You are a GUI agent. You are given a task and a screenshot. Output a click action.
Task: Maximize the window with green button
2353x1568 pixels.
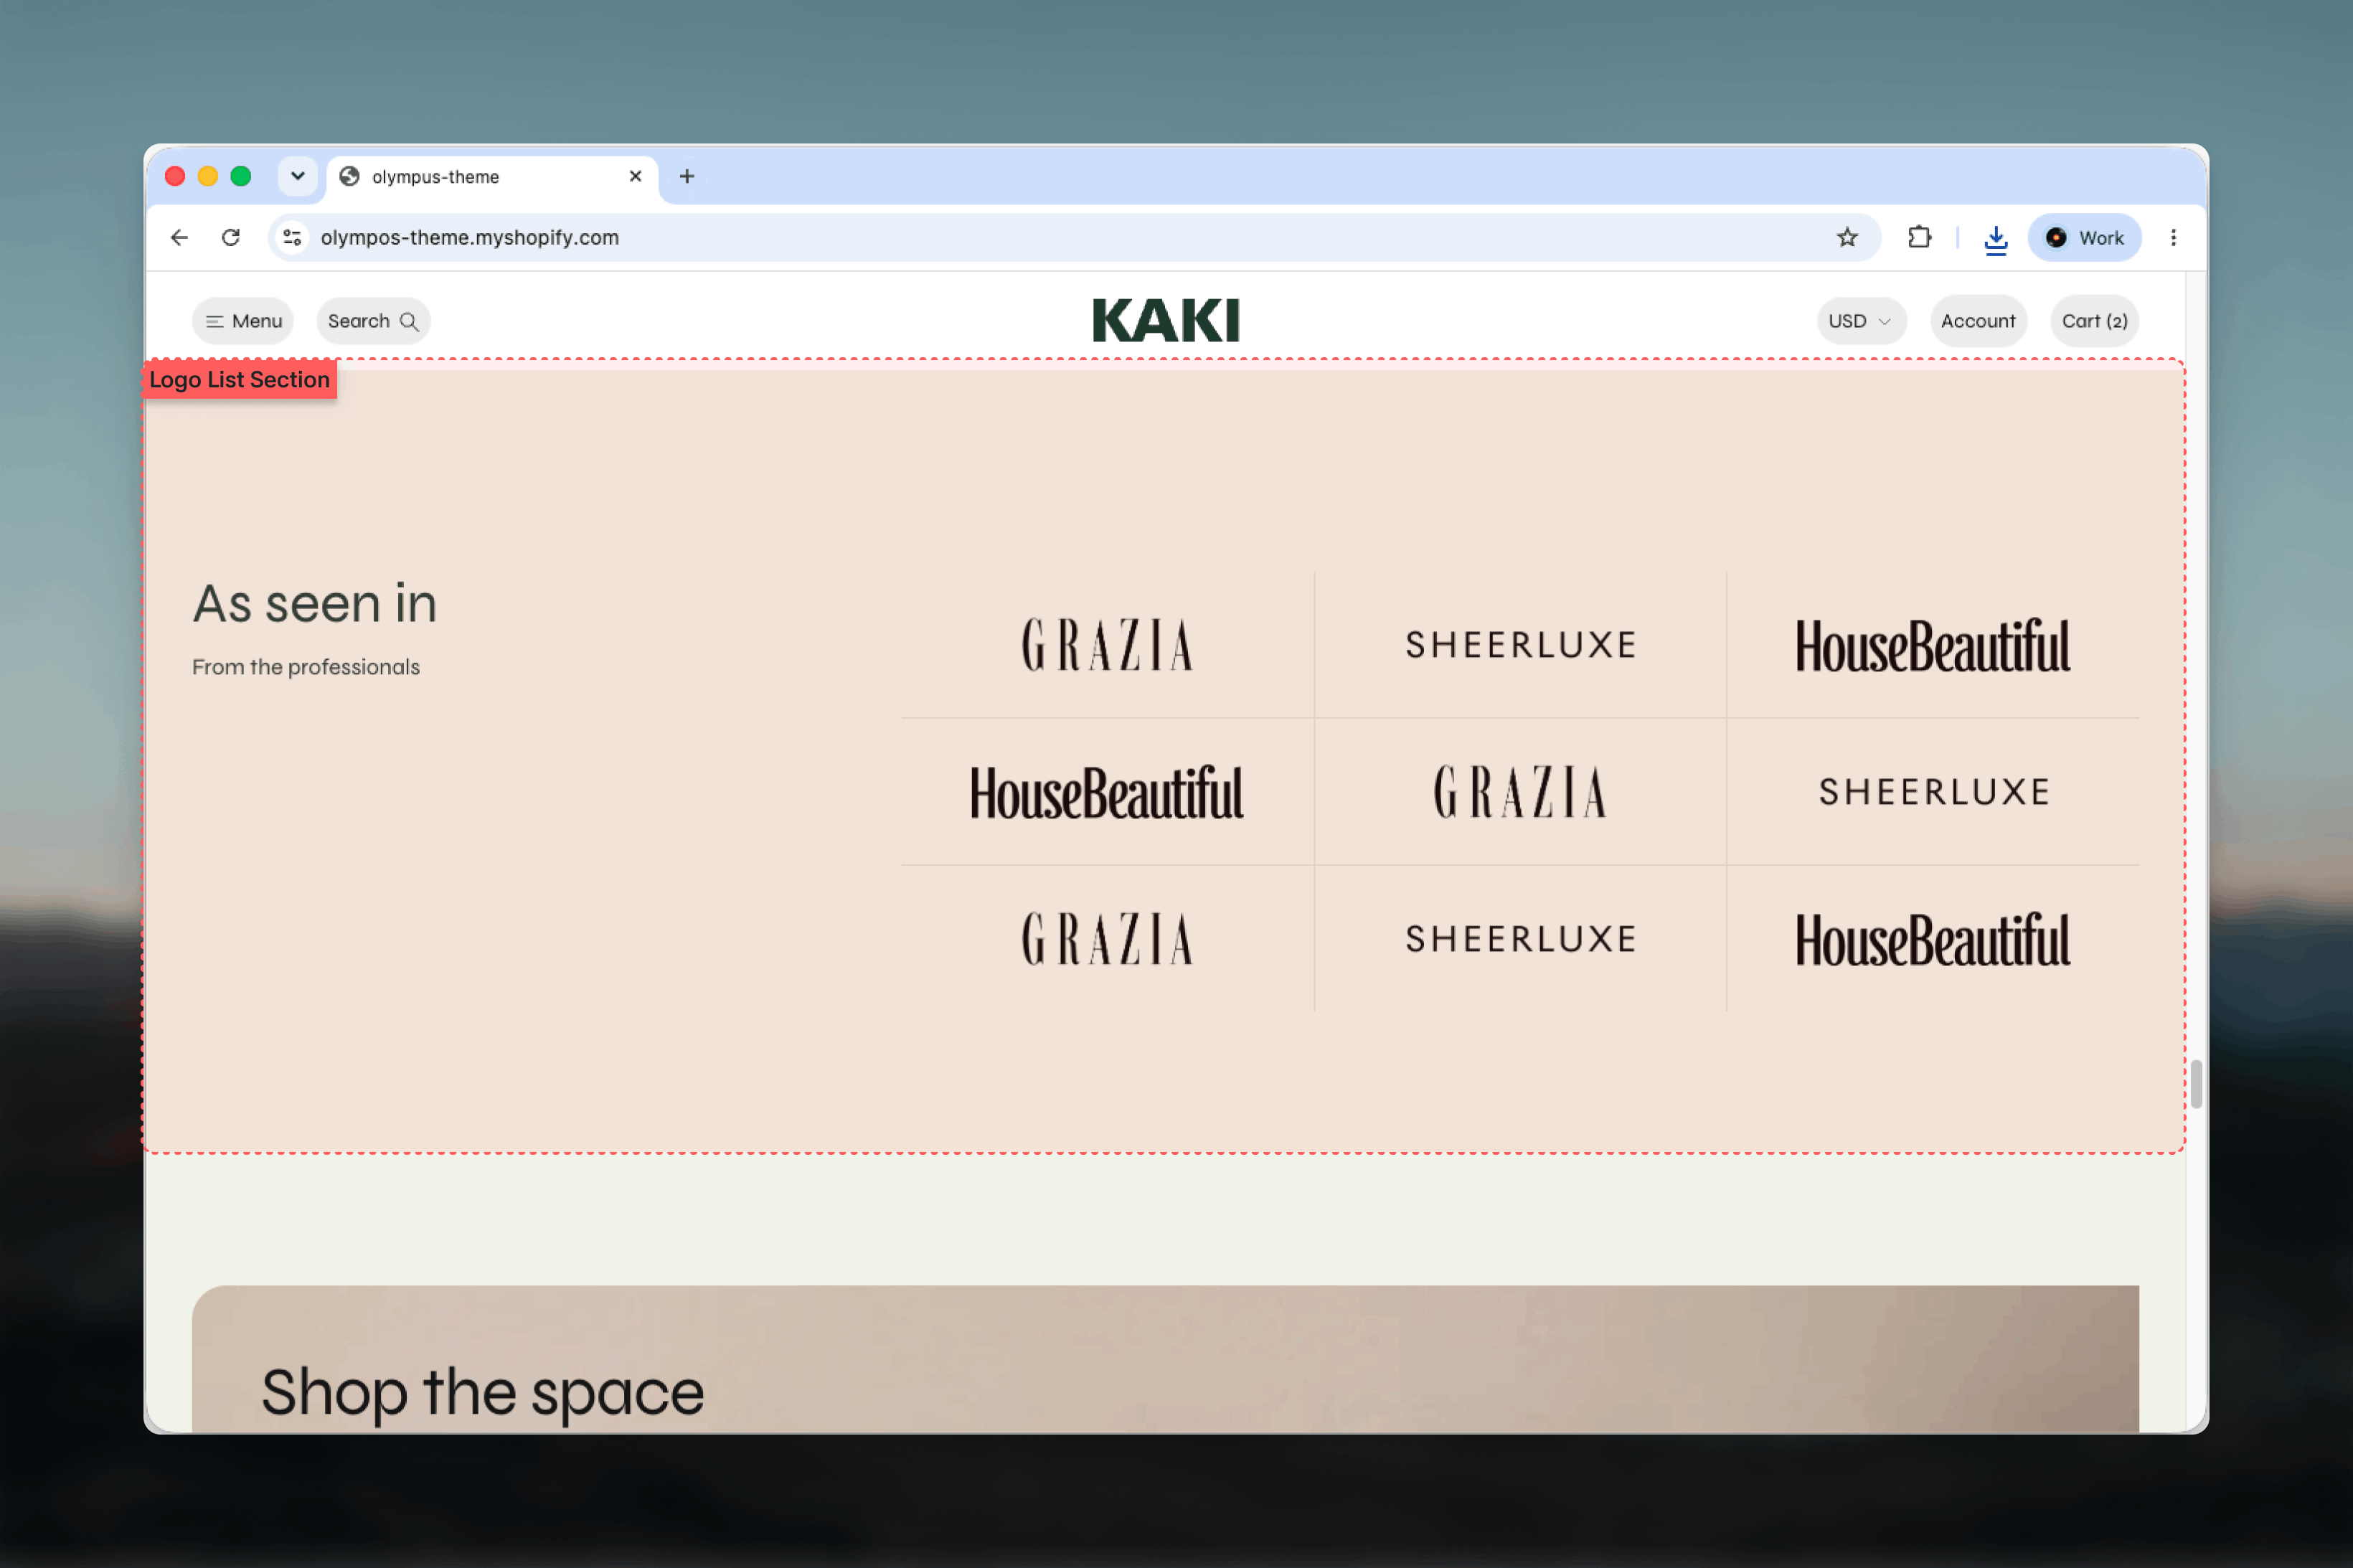click(x=241, y=176)
